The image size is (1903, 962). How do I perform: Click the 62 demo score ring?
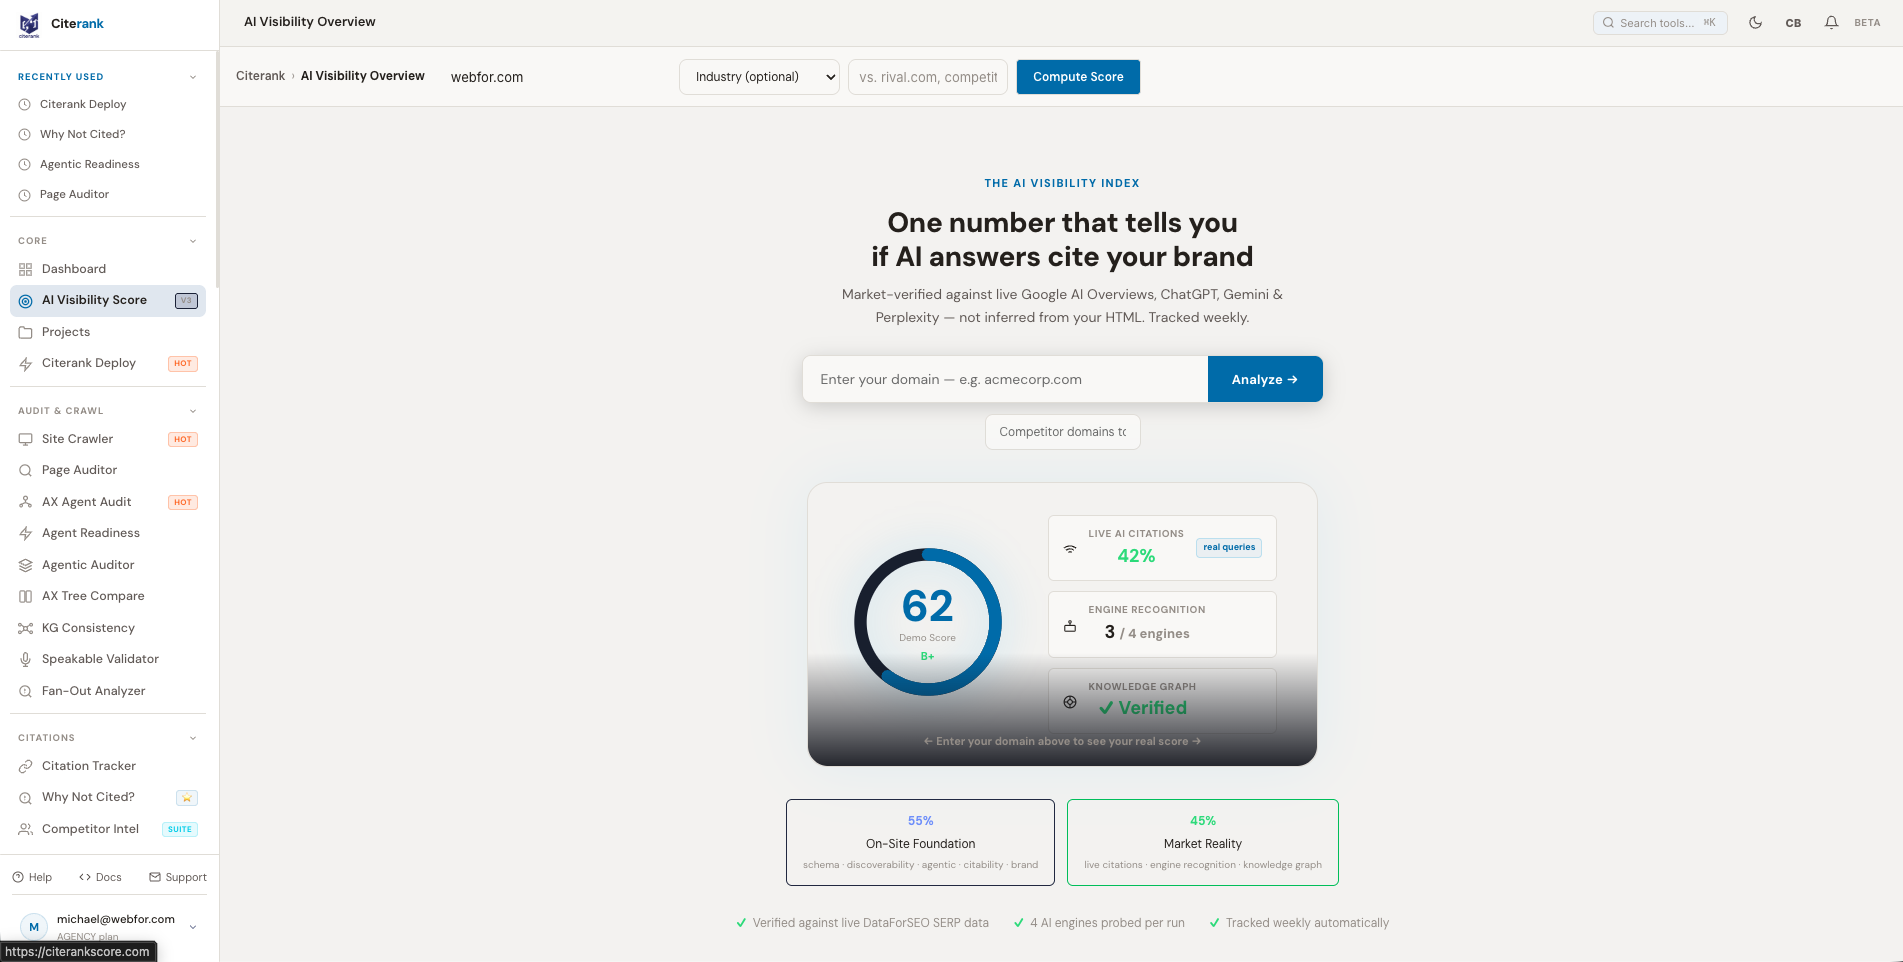pos(927,622)
